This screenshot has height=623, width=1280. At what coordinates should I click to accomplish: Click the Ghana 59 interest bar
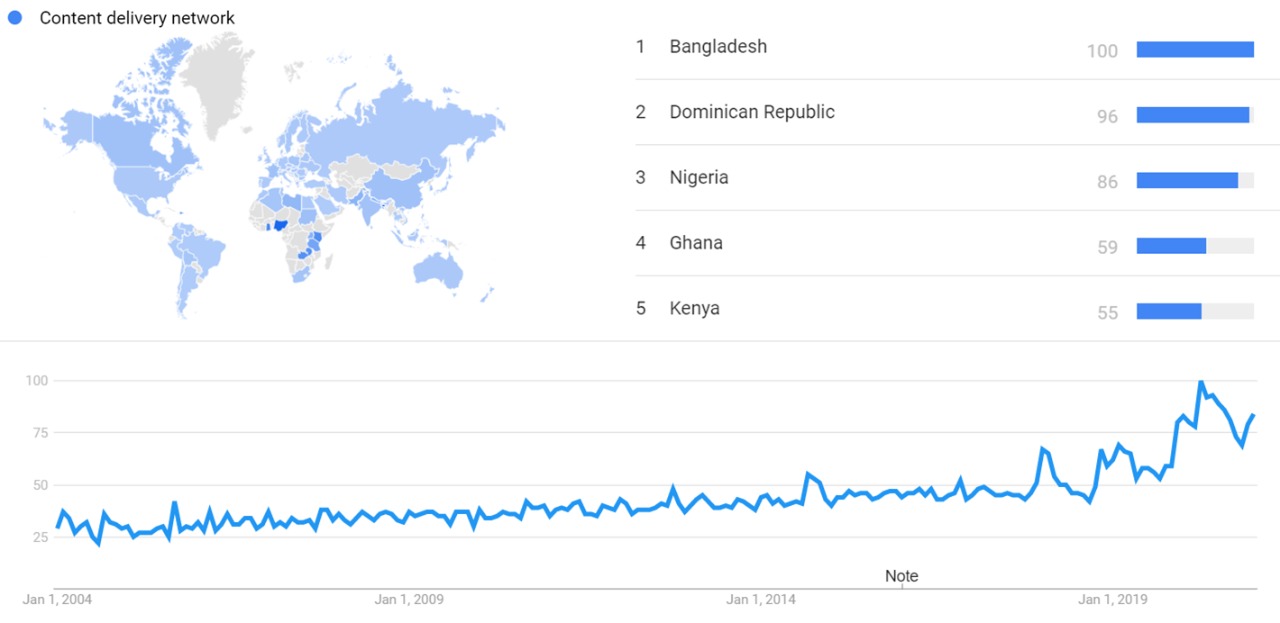tap(1171, 246)
